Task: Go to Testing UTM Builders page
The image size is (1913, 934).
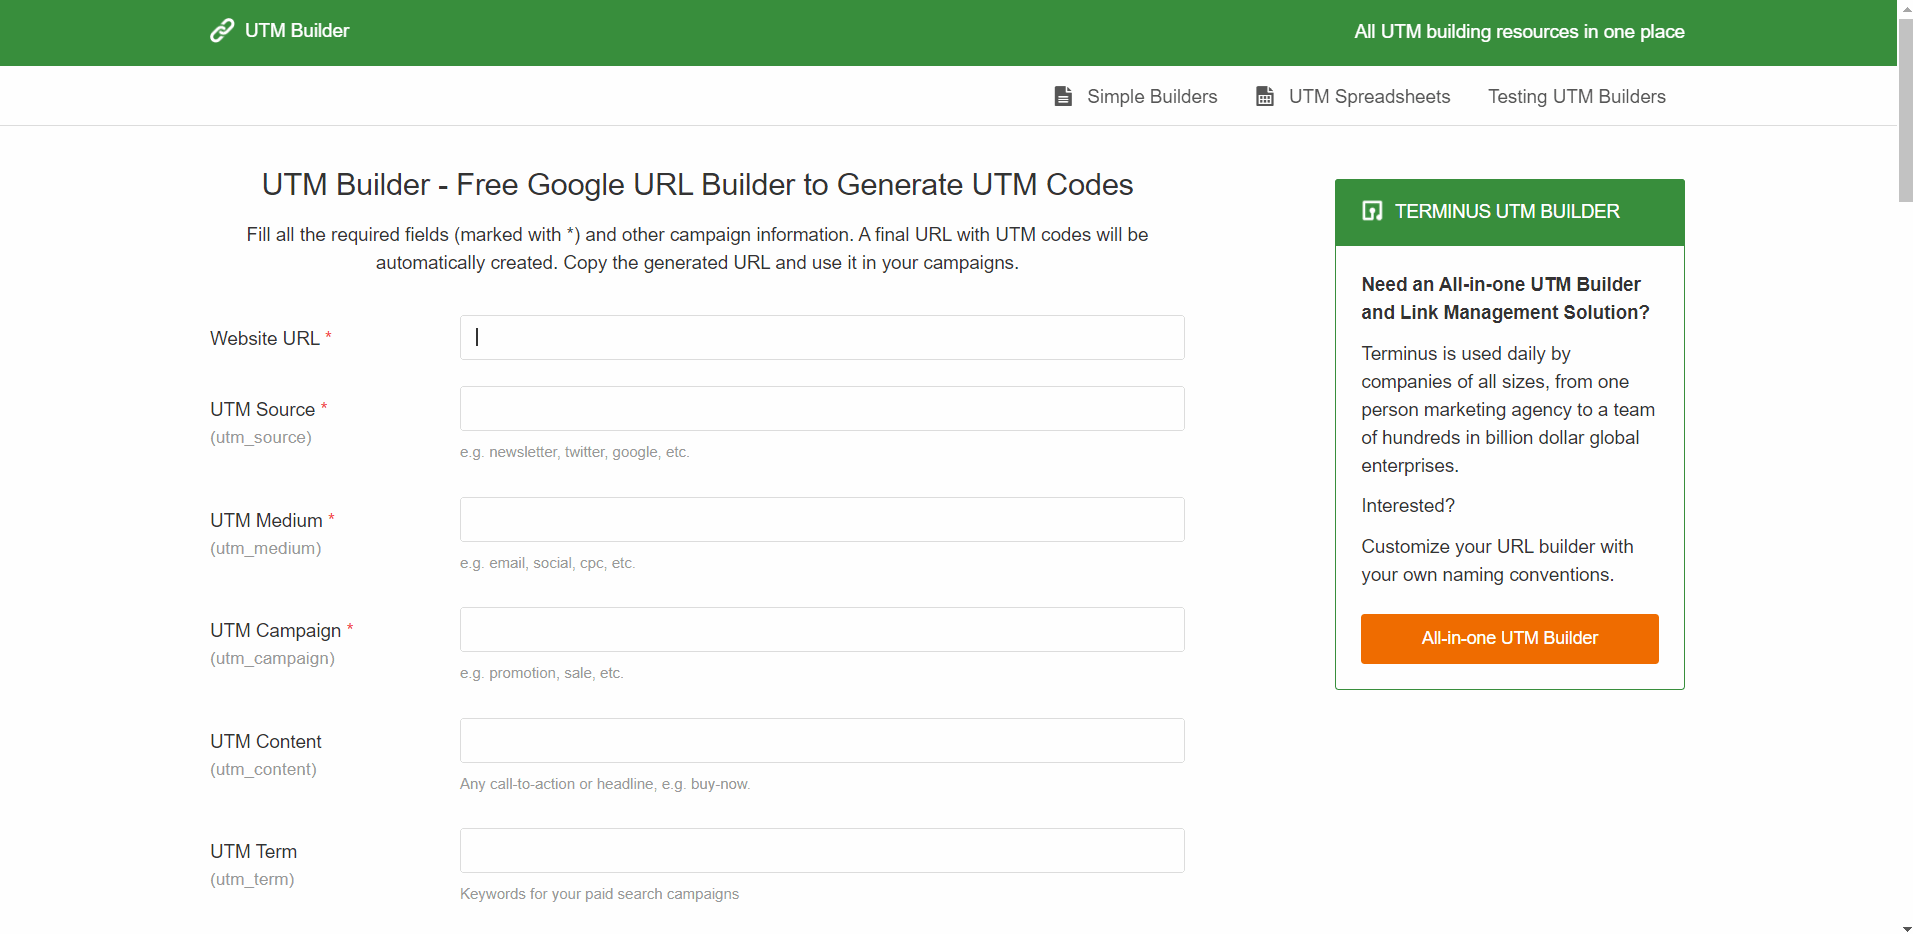Action: (1576, 96)
